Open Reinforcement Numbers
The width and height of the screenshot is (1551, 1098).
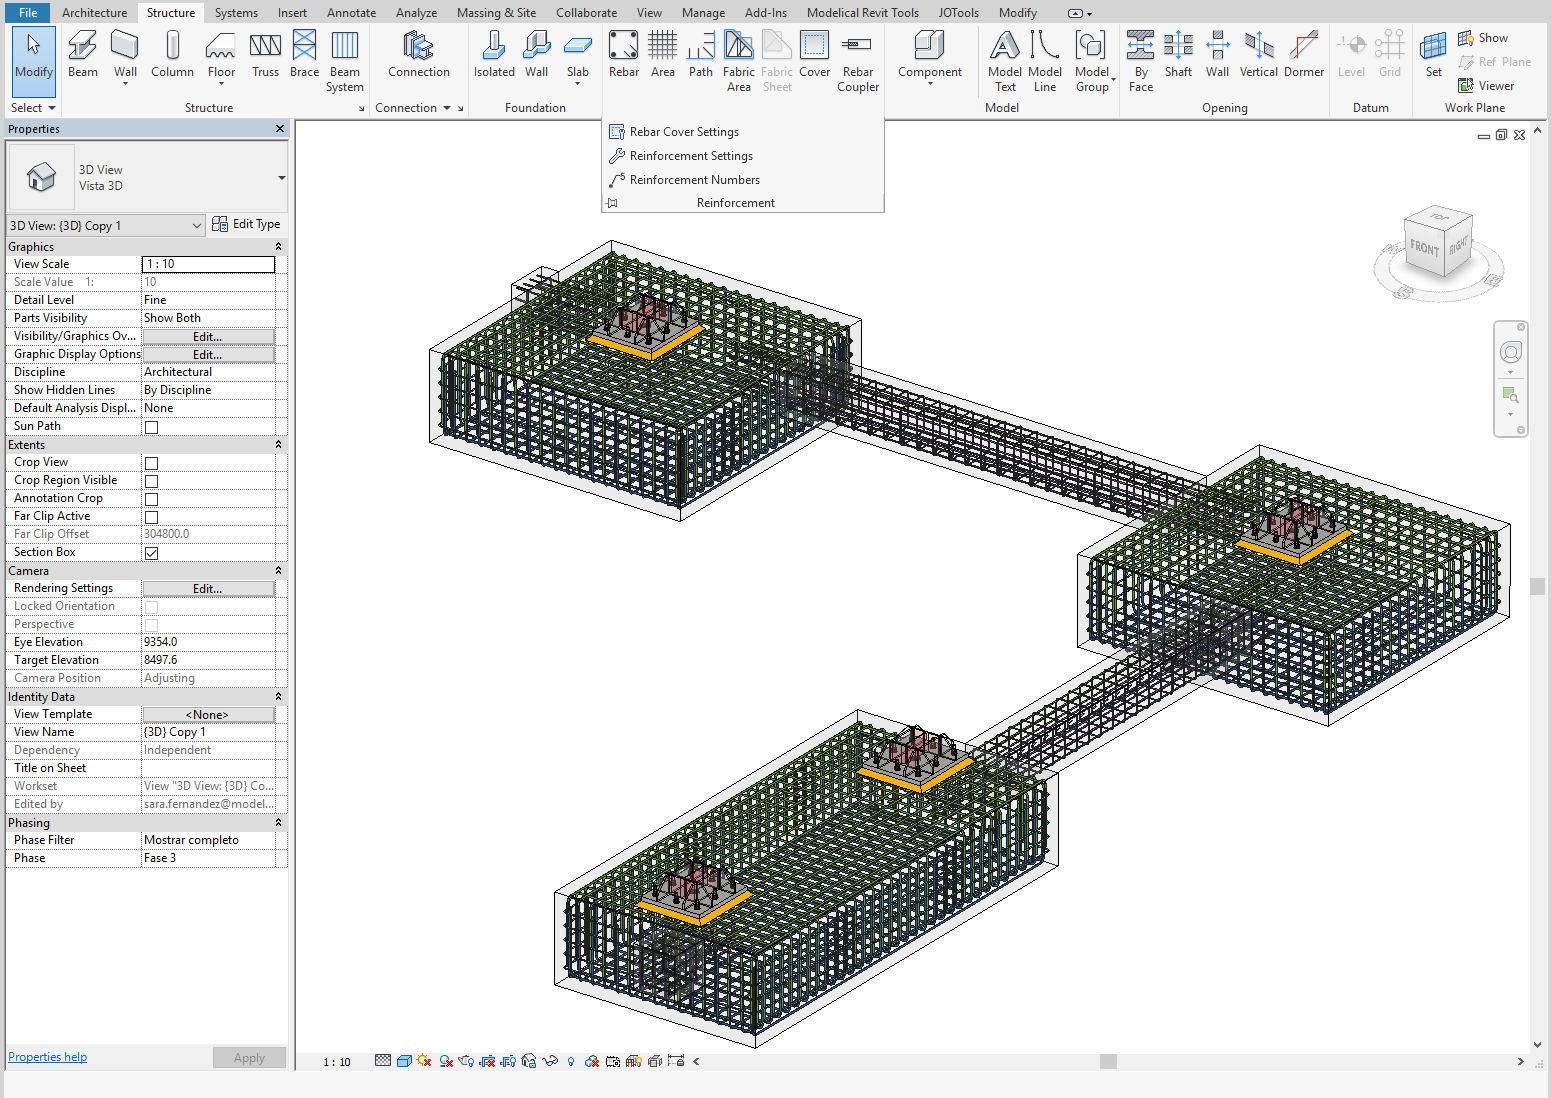coord(695,180)
